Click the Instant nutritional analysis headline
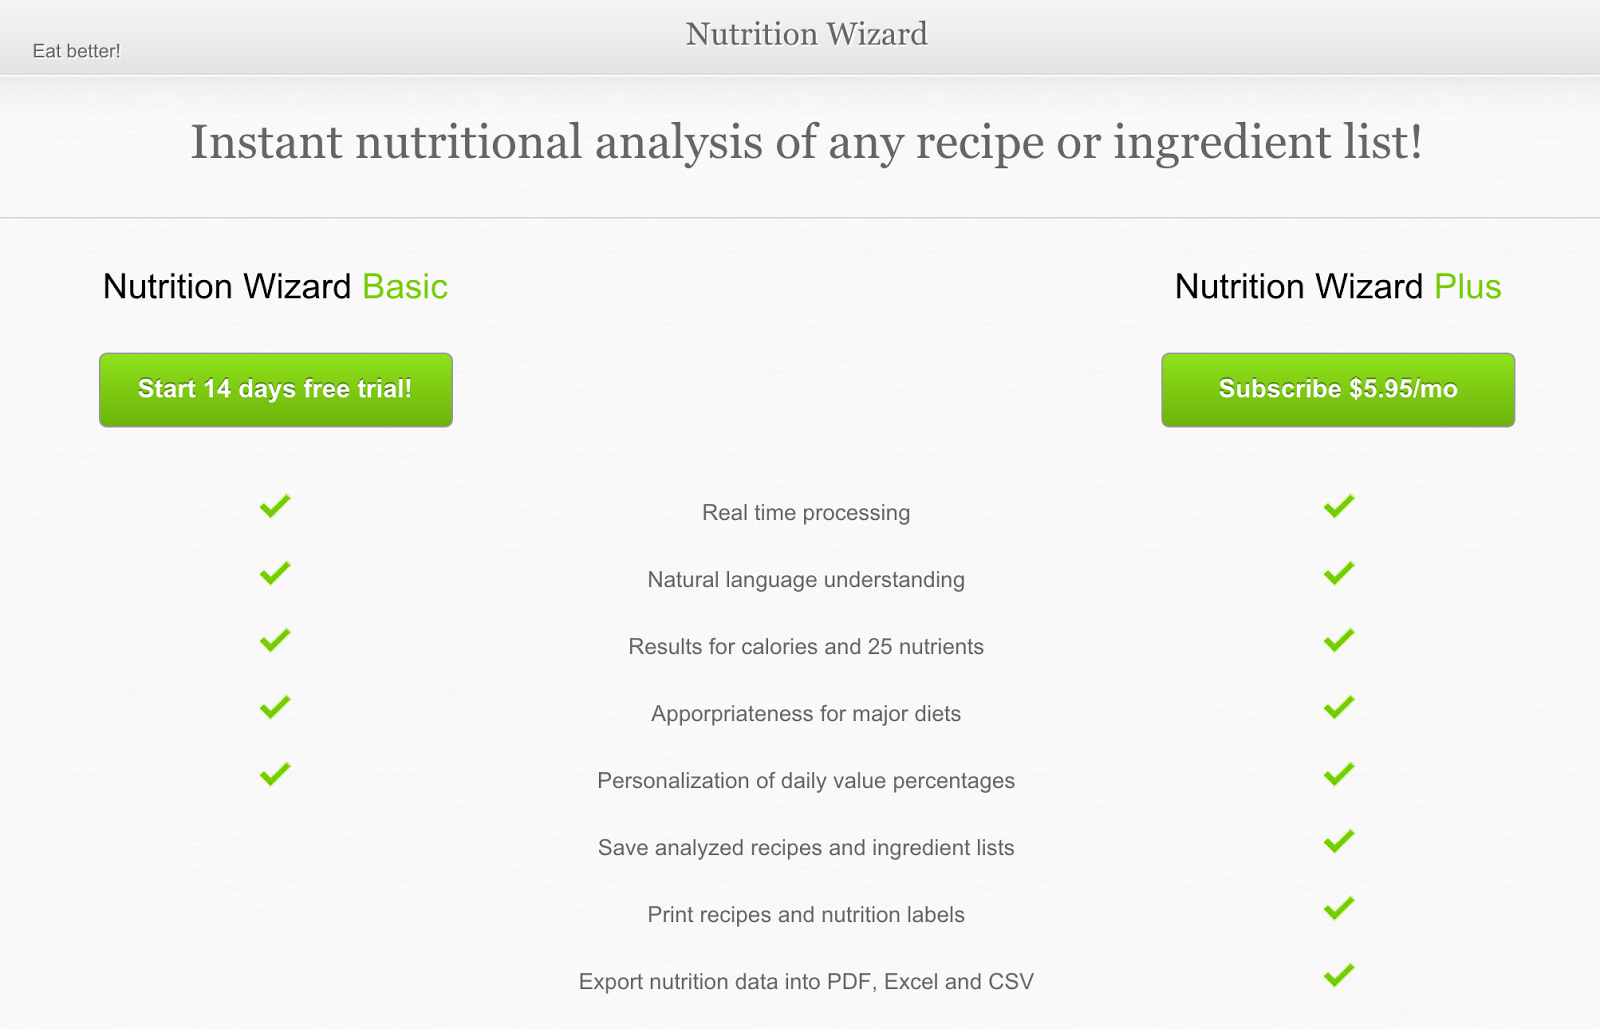The height and width of the screenshot is (1029, 1600). pos(806,142)
